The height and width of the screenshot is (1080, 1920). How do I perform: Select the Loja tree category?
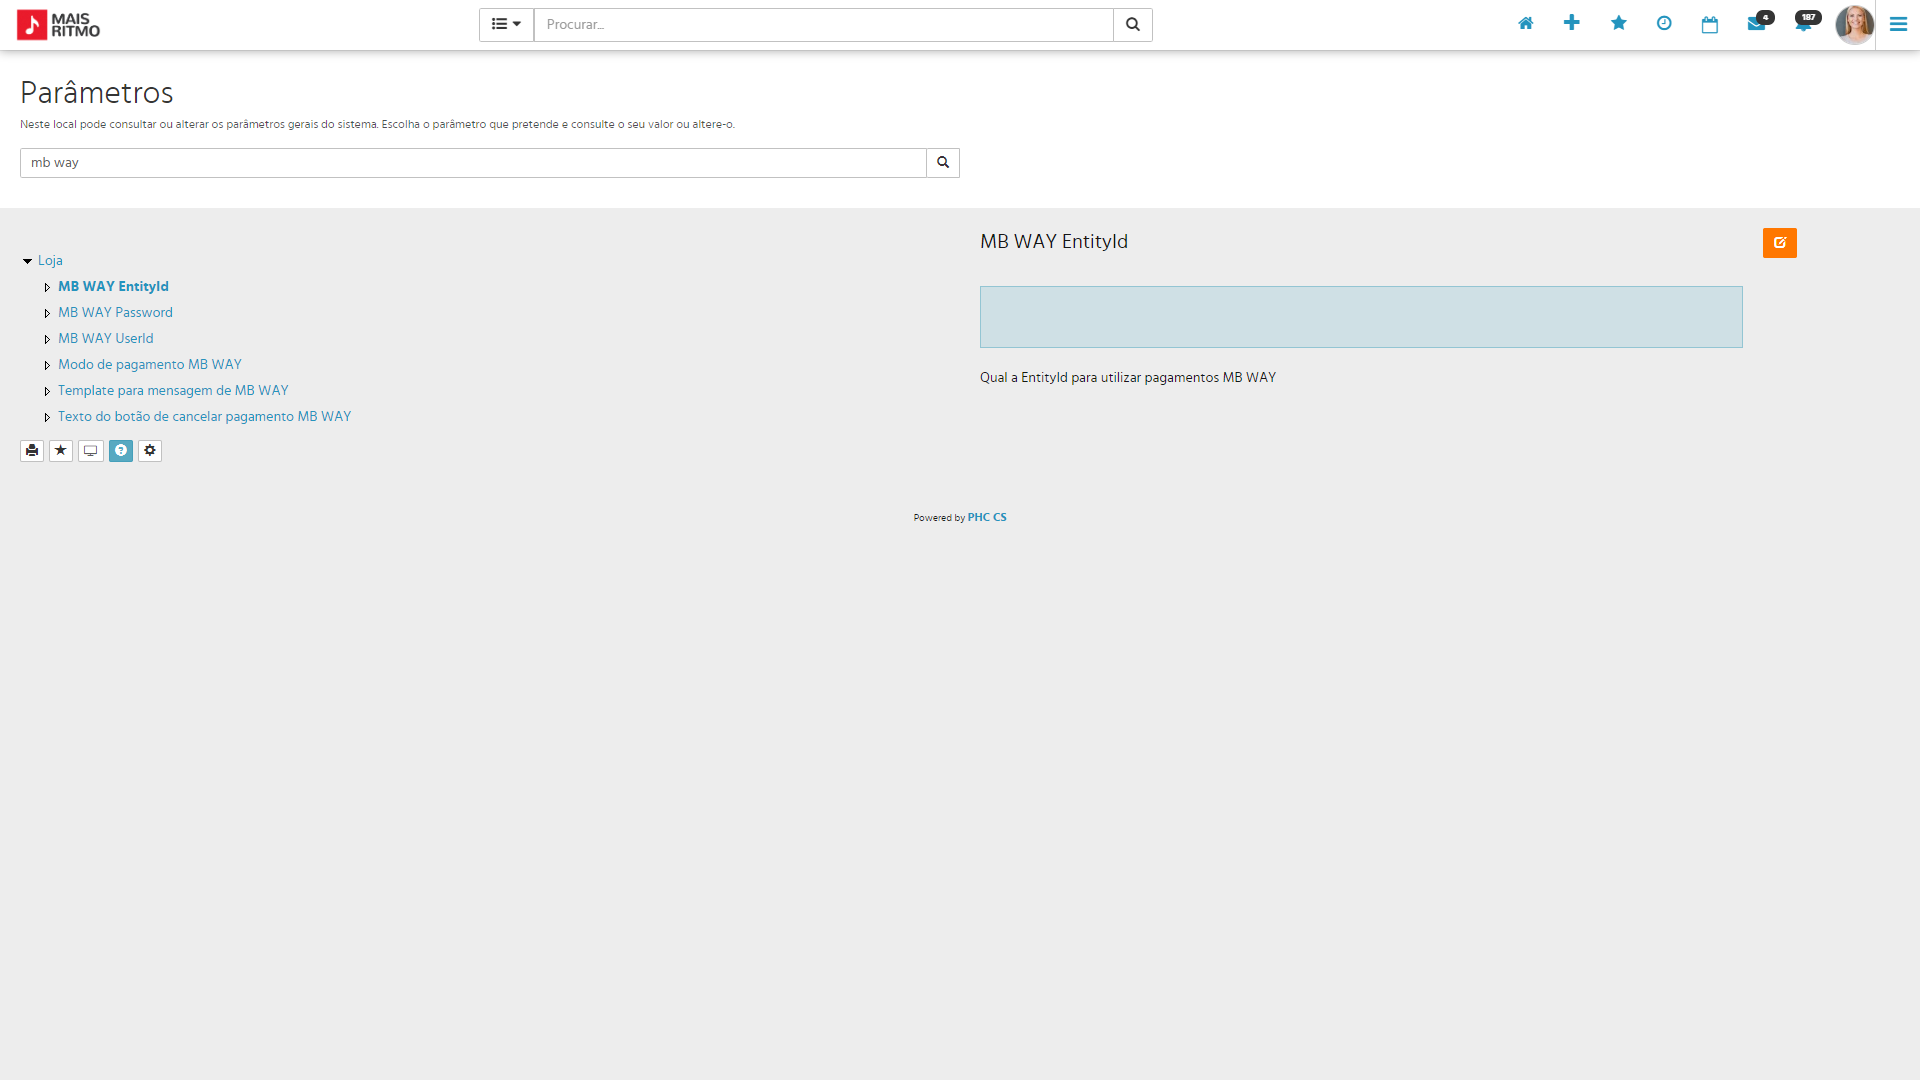50,261
